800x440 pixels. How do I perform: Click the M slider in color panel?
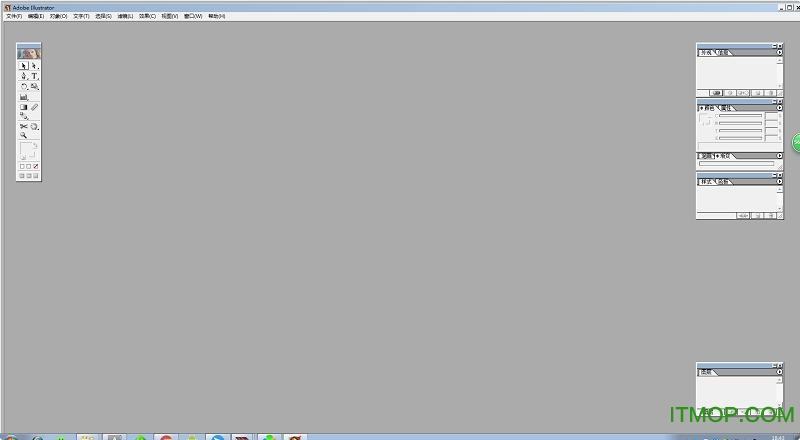[740, 123]
